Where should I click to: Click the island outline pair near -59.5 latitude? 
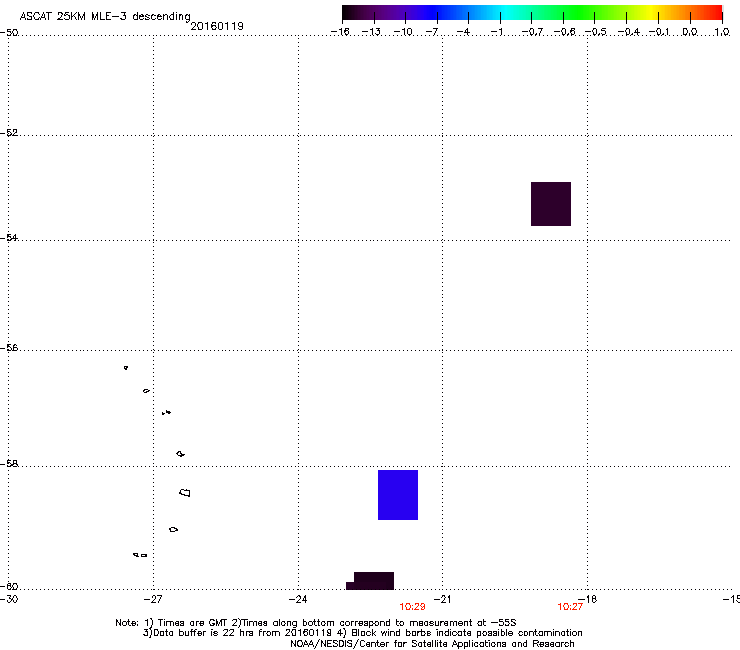coord(140,555)
